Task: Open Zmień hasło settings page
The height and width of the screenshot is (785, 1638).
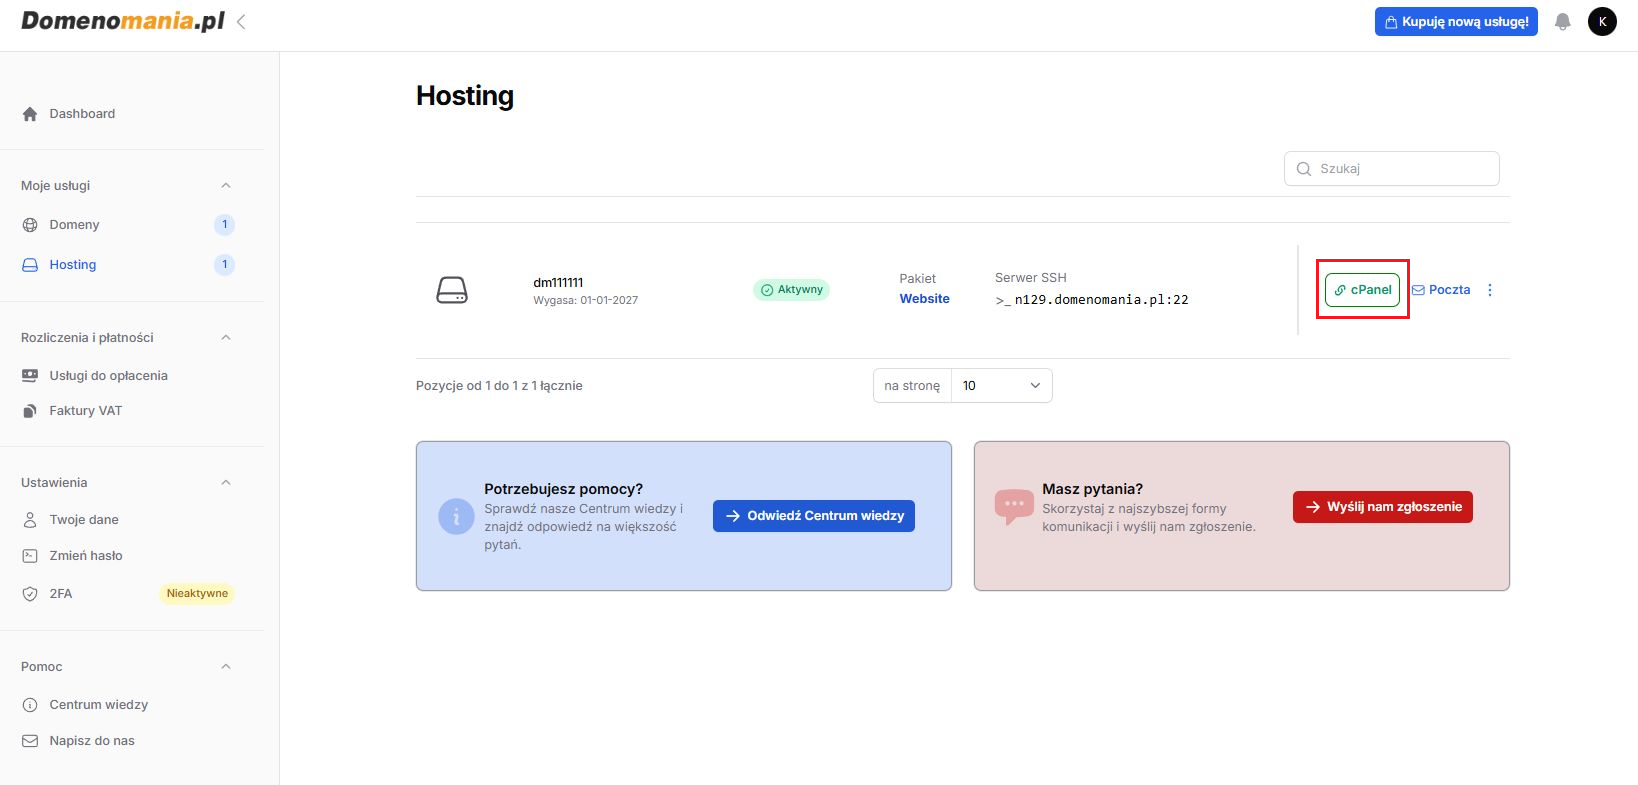Action: coord(86,556)
